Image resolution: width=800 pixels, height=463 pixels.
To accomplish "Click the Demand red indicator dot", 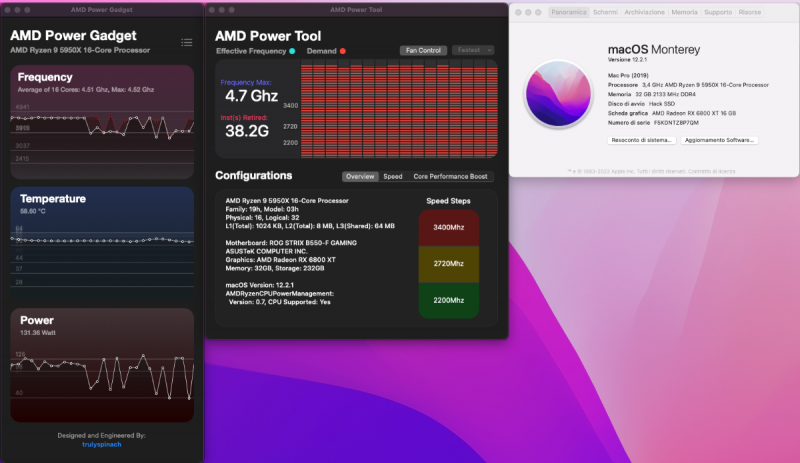I will (343, 51).
